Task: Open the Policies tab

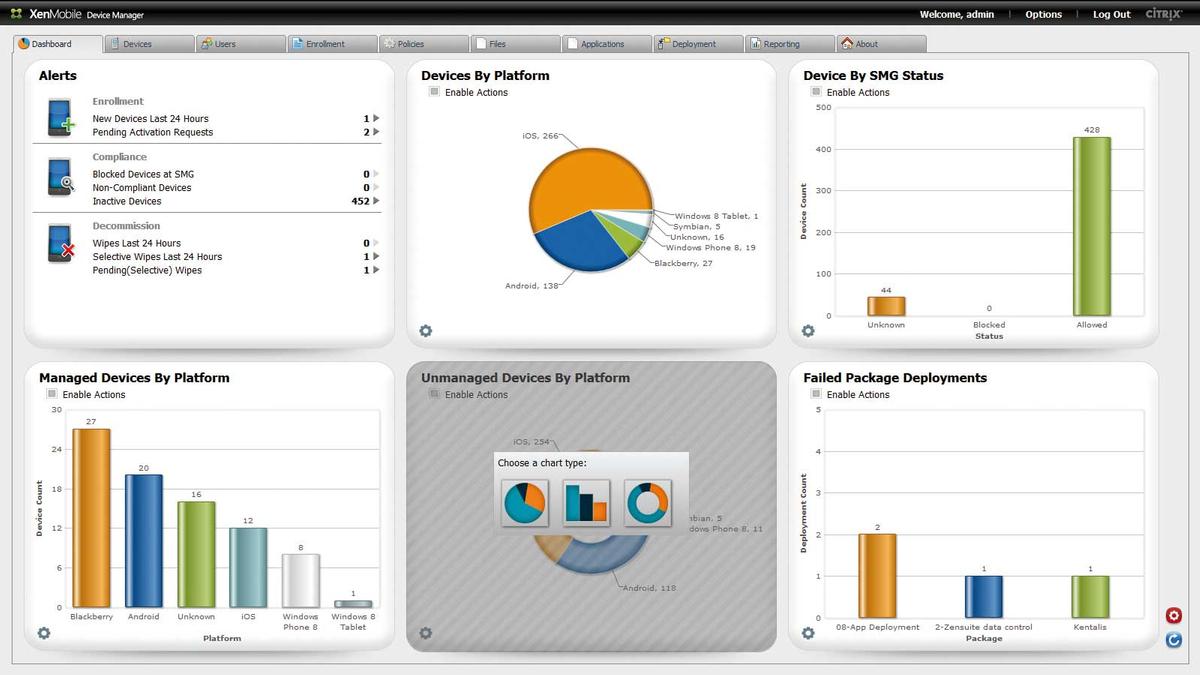Action: (424, 44)
